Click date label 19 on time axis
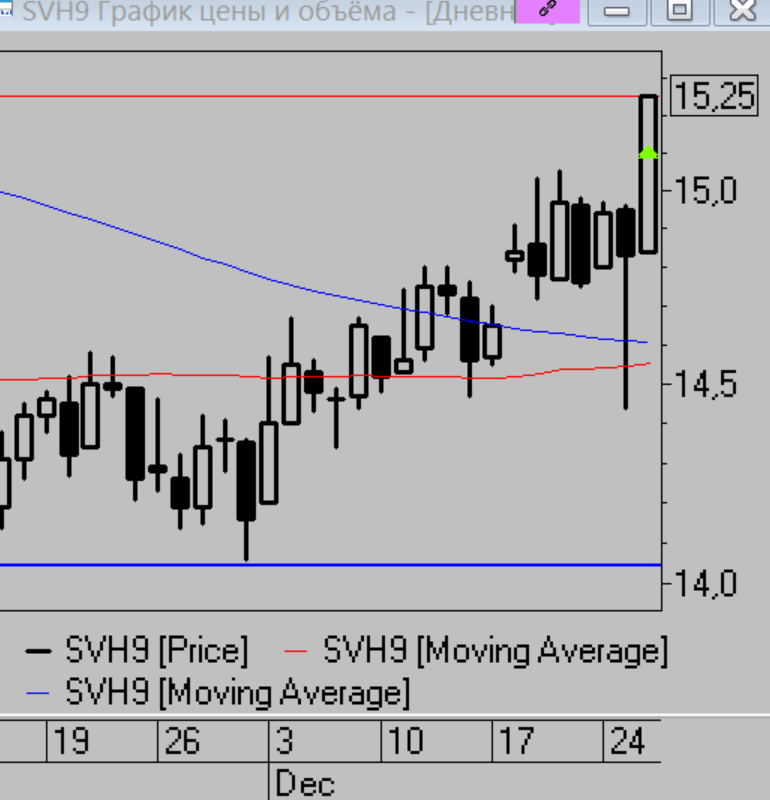This screenshot has width=770, height=800. (72, 743)
